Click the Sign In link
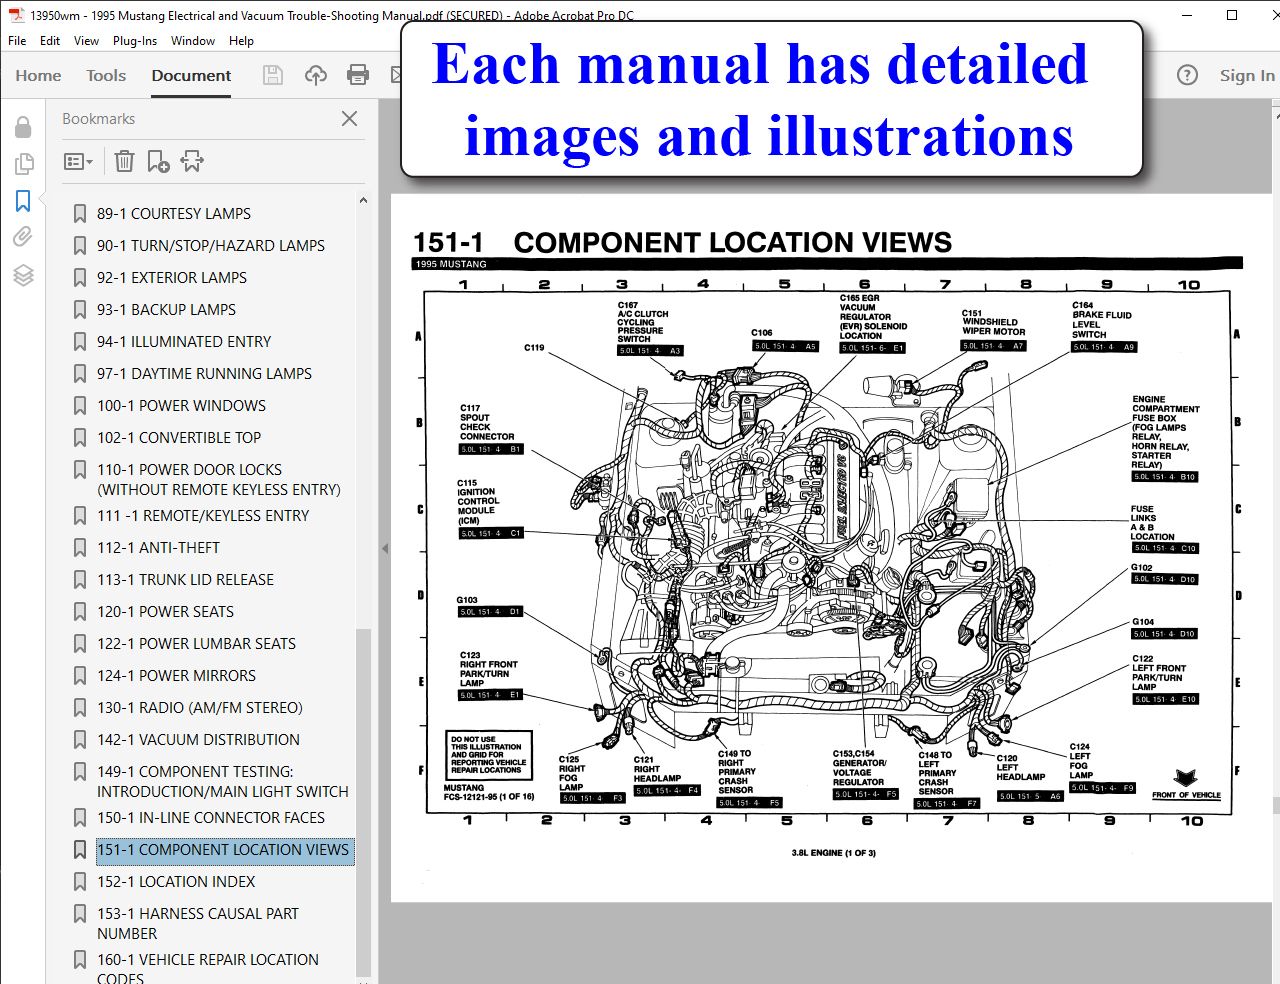Image resolution: width=1280 pixels, height=984 pixels. coord(1246,75)
